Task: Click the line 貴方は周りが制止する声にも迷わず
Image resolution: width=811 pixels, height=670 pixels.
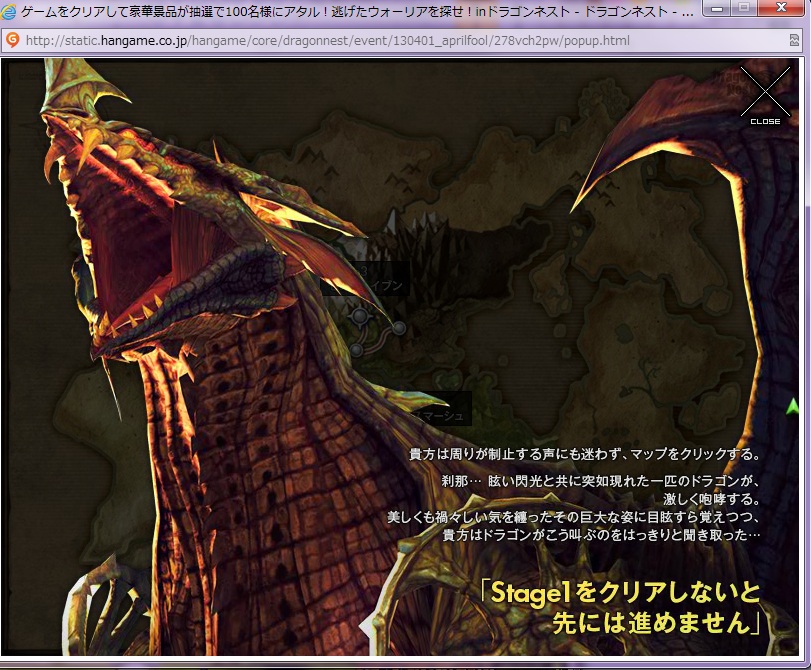Action: pyautogui.click(x=585, y=454)
